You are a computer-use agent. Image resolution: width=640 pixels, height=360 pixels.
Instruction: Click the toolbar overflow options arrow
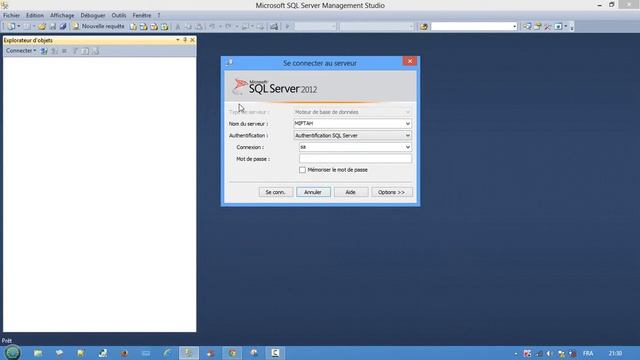pos(572,27)
